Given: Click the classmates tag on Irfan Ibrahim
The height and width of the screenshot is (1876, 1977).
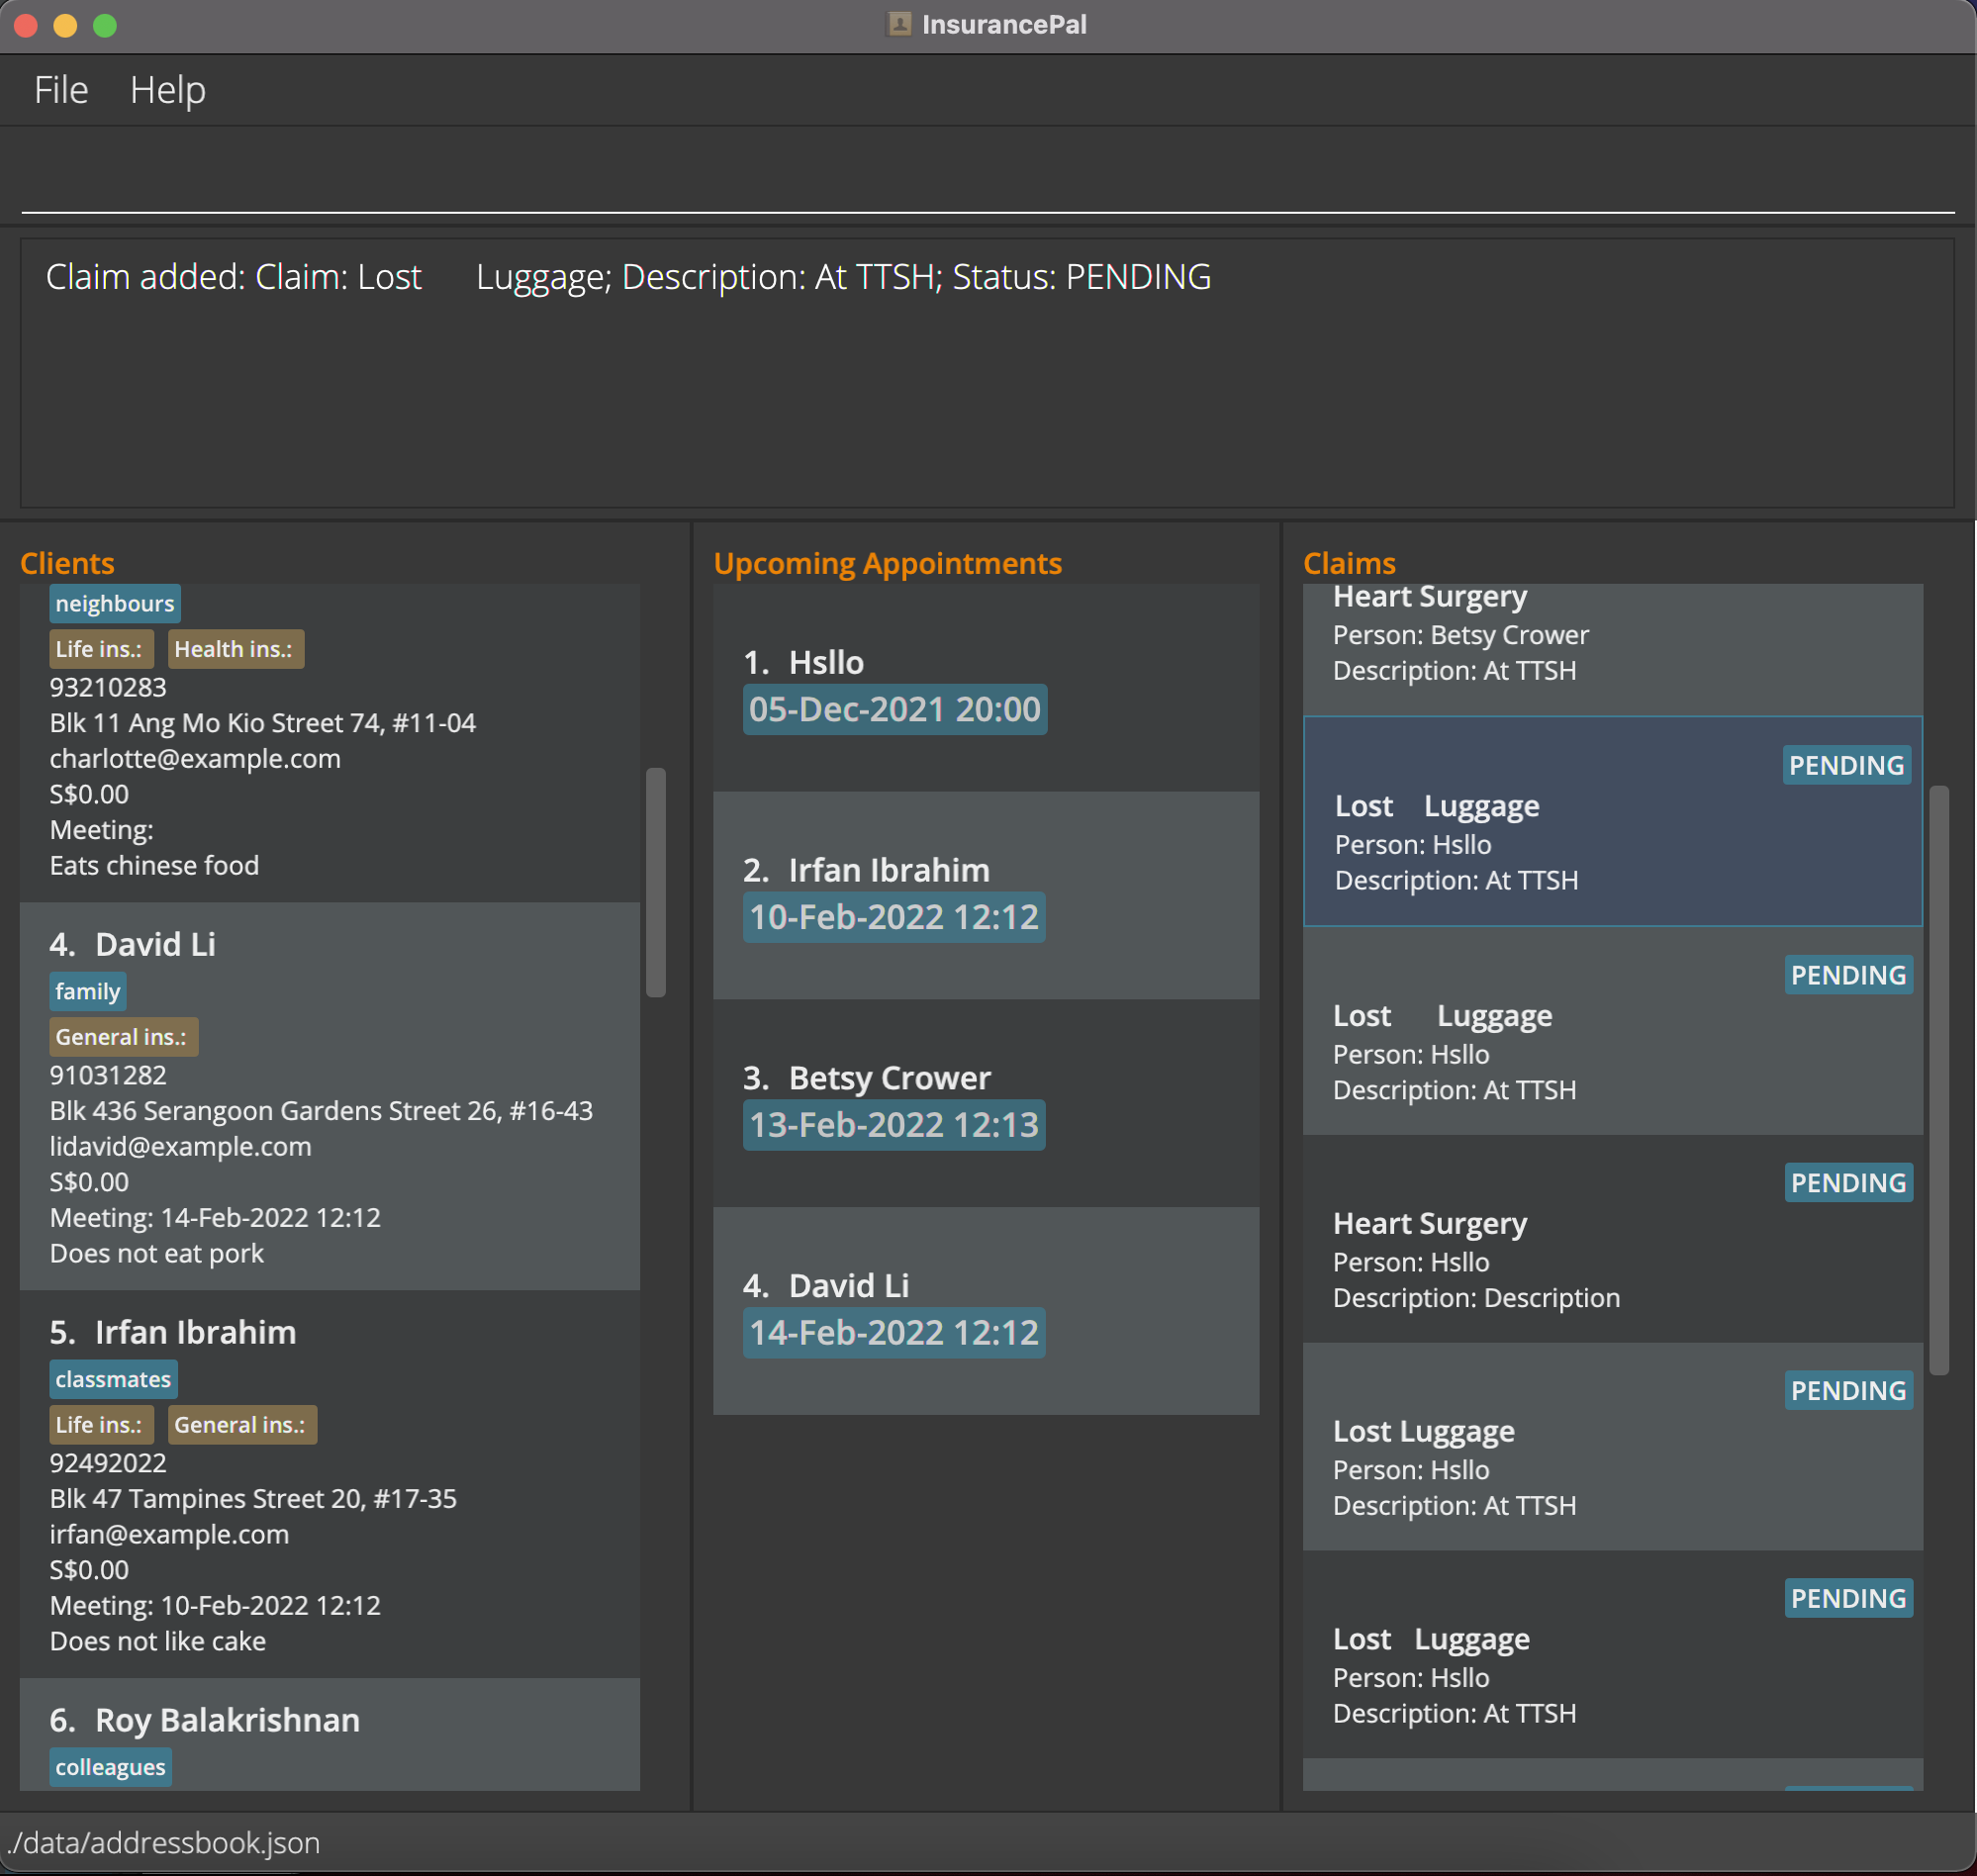Looking at the screenshot, I should [x=113, y=1380].
